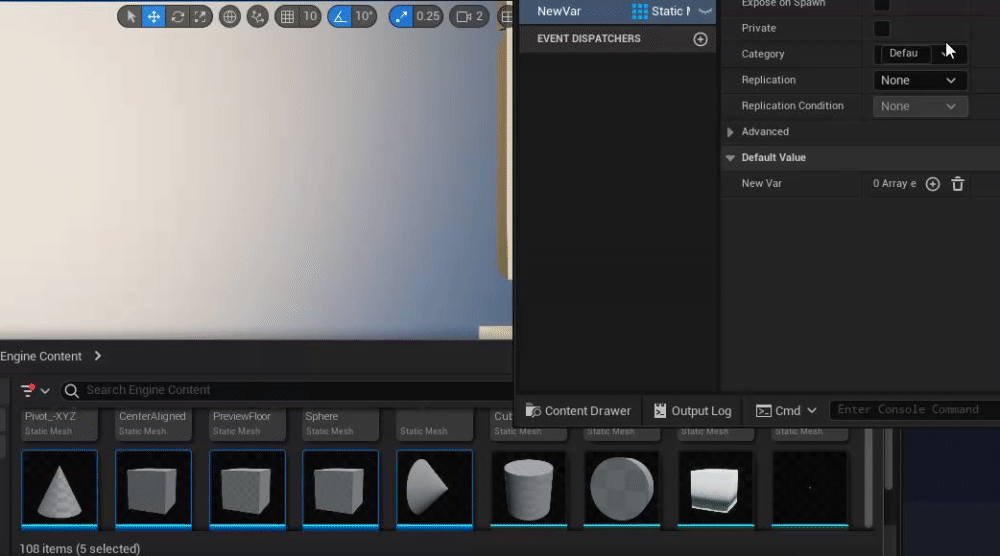1000x556 pixels.
Task: Select the white gradient cube thumbnail
Action: pyautogui.click(x=716, y=489)
